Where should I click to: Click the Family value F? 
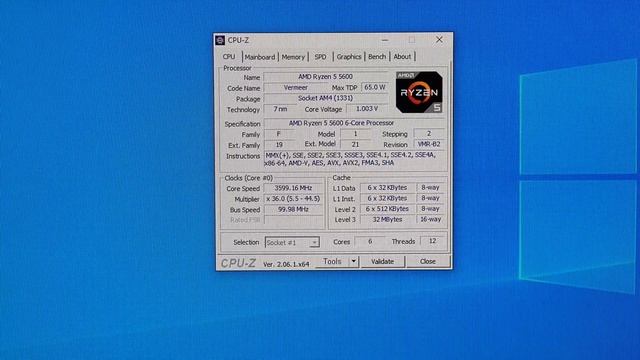pos(279,134)
